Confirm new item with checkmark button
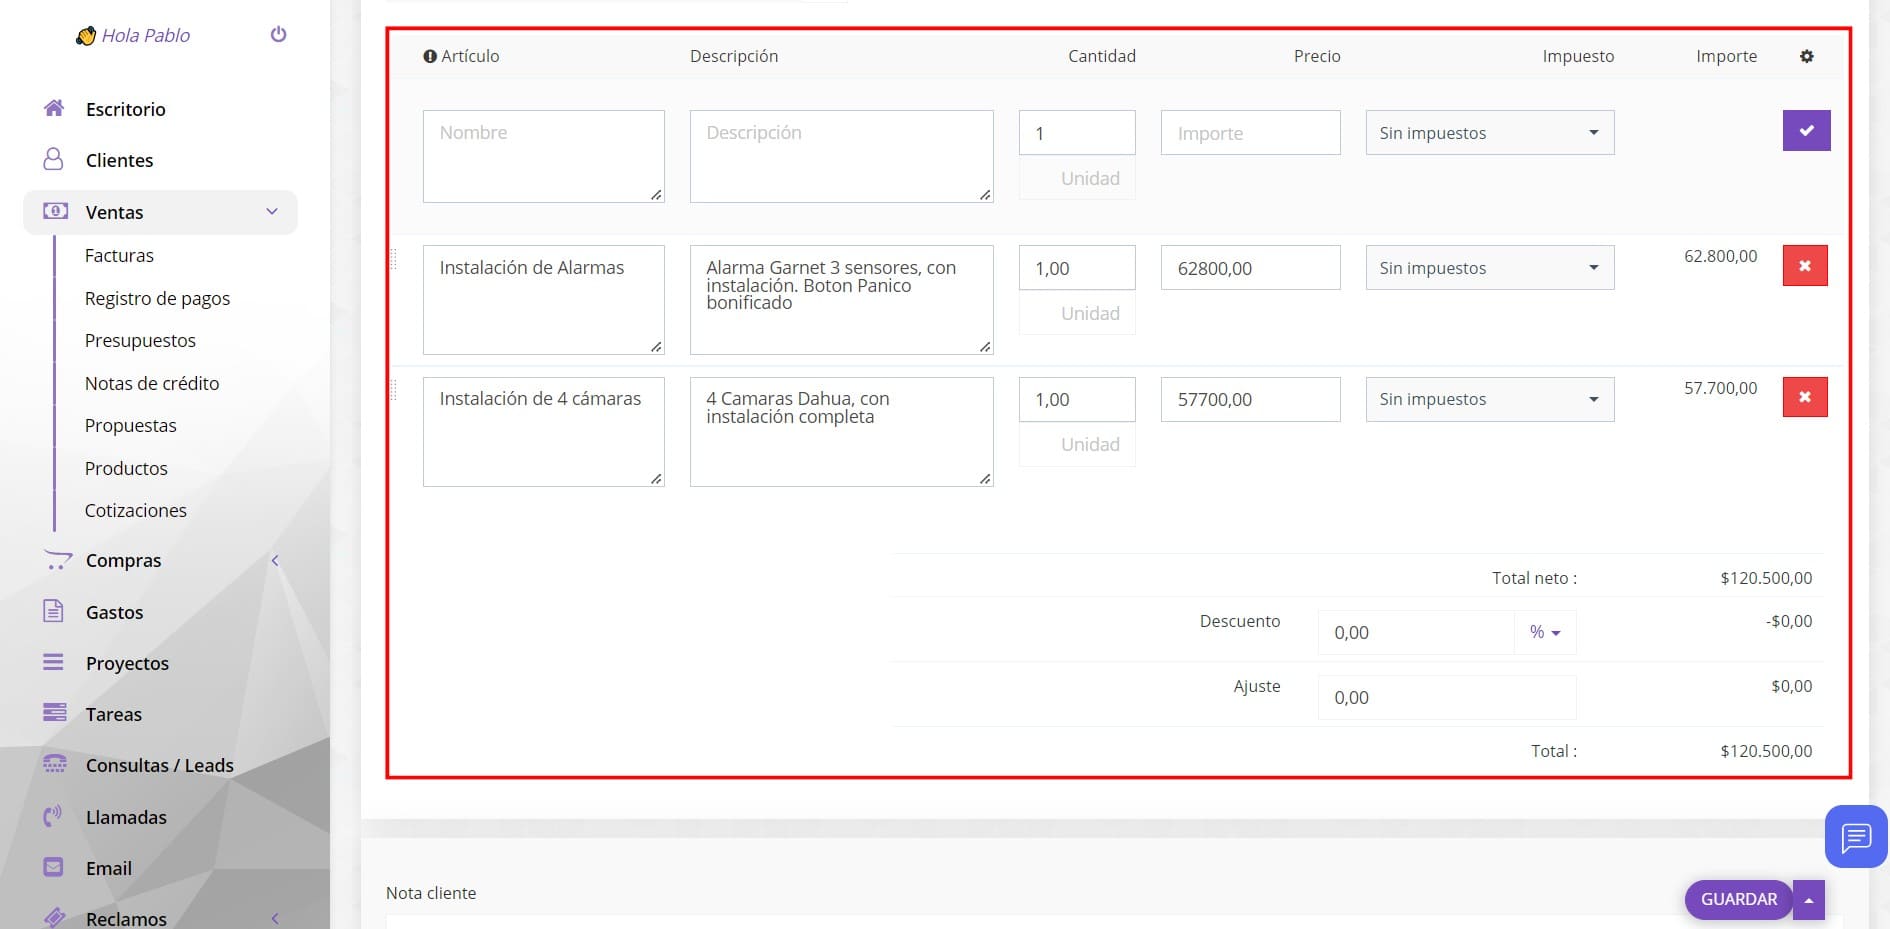 (1806, 130)
